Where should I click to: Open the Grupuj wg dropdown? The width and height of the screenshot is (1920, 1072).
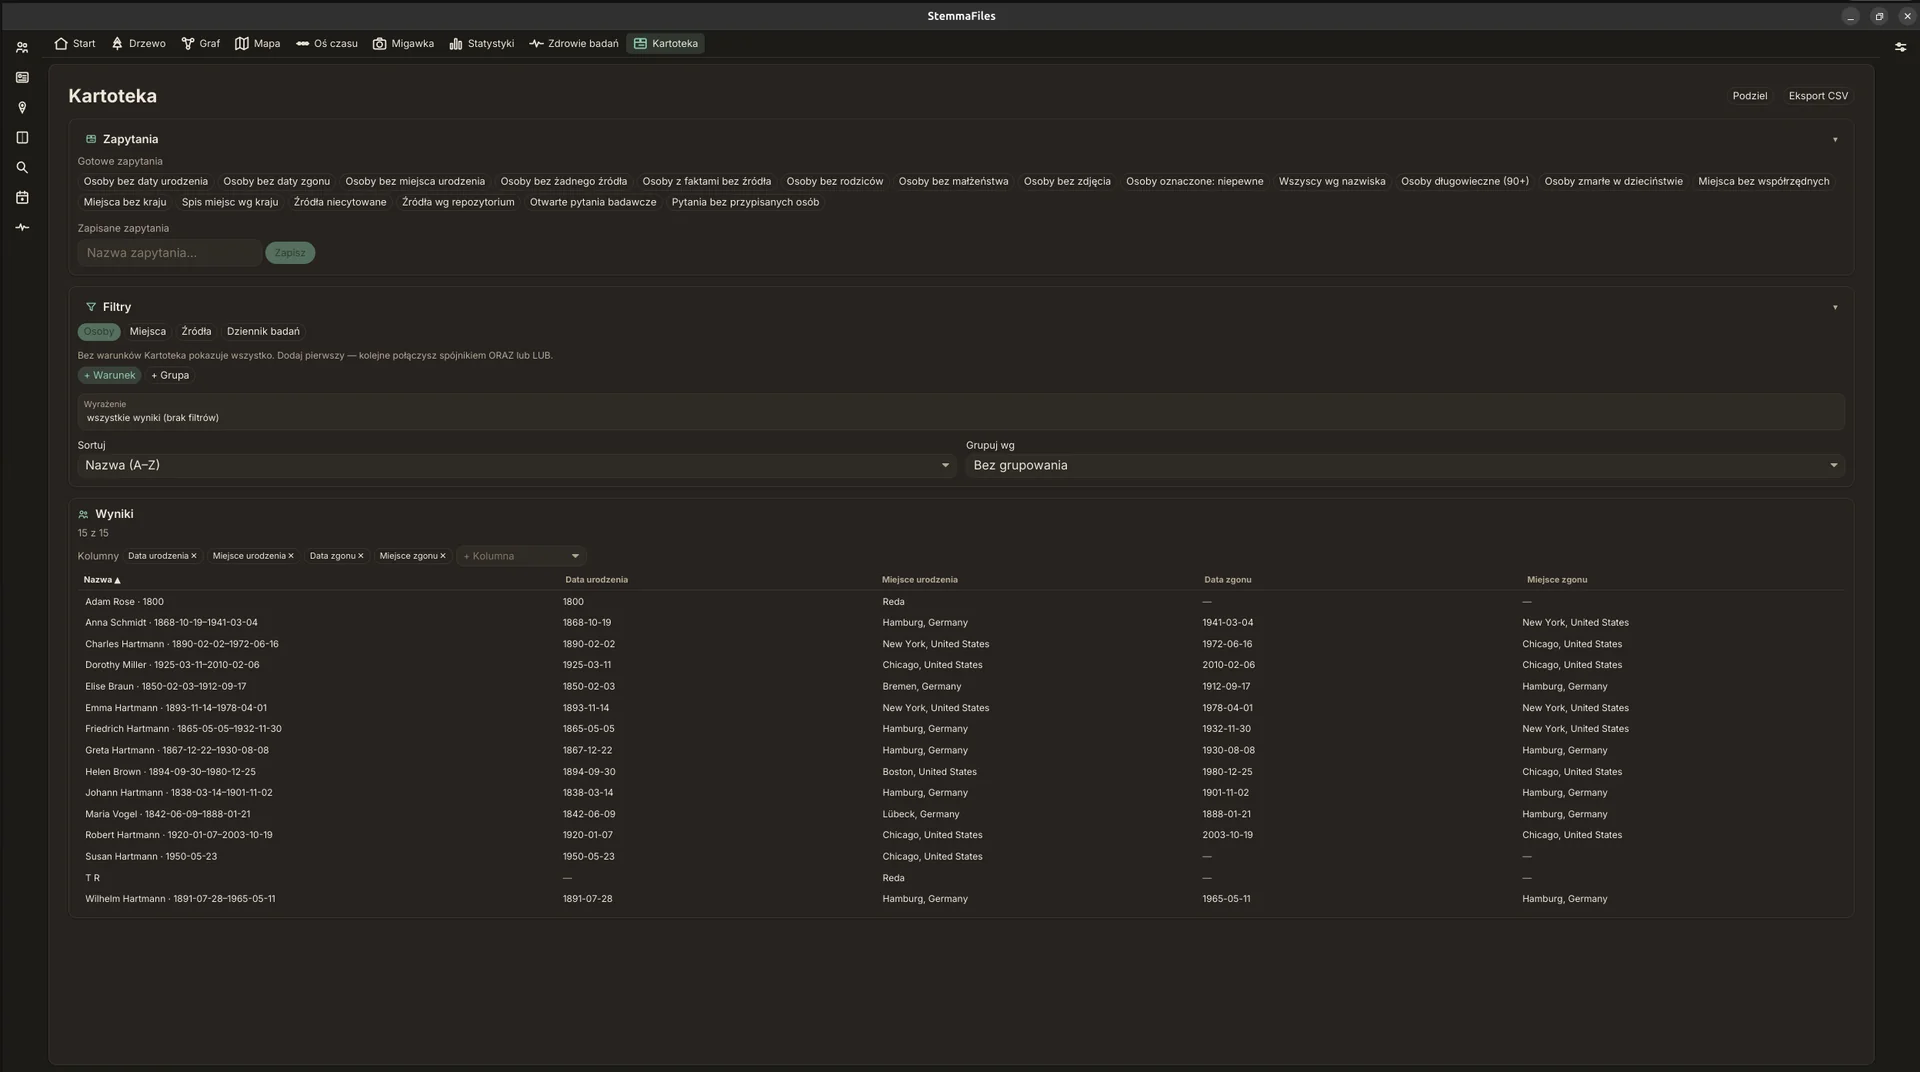click(1405, 465)
